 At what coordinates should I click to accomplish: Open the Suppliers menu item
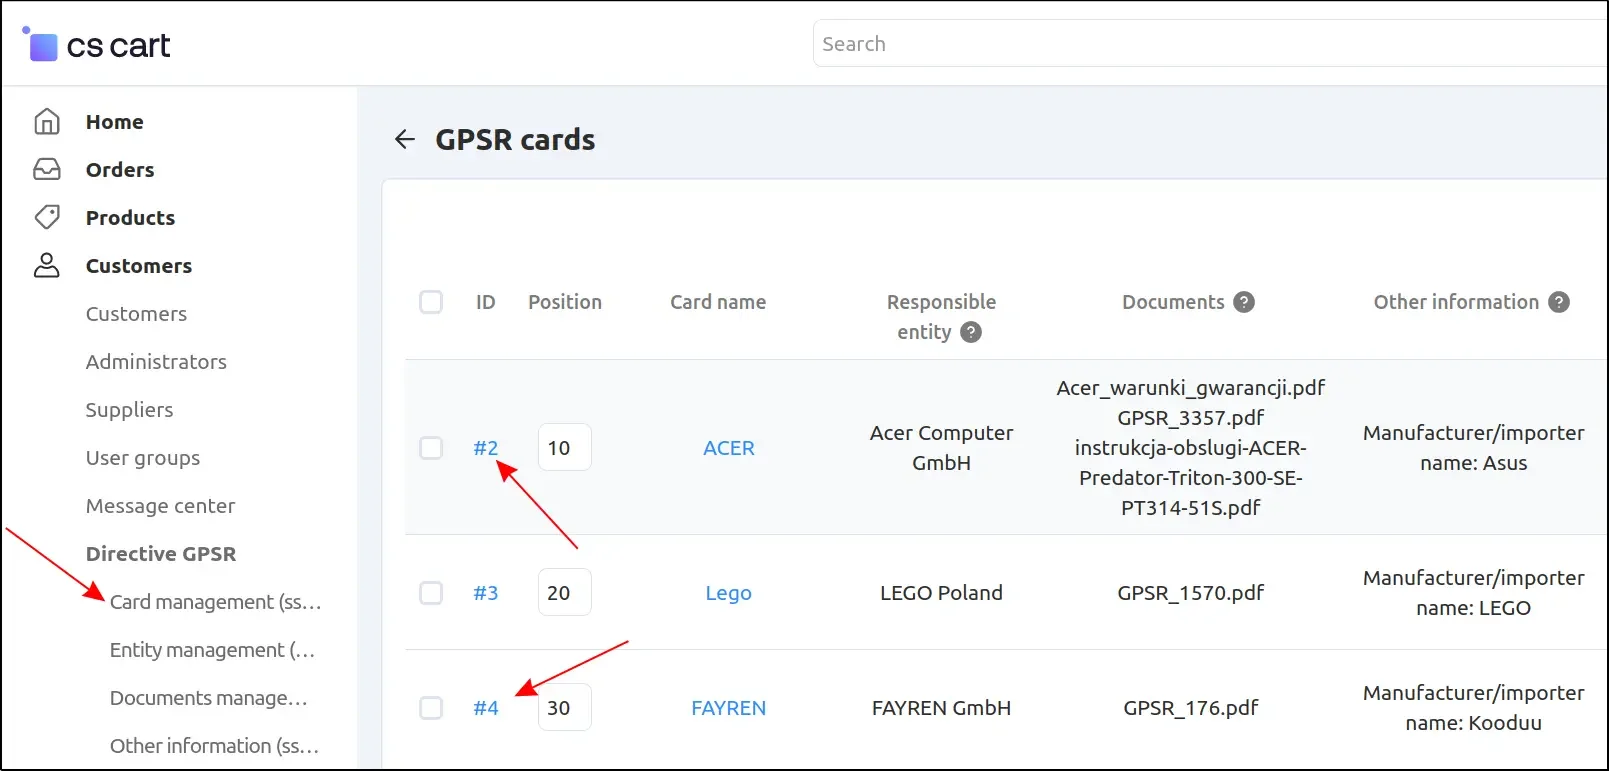pyautogui.click(x=129, y=410)
